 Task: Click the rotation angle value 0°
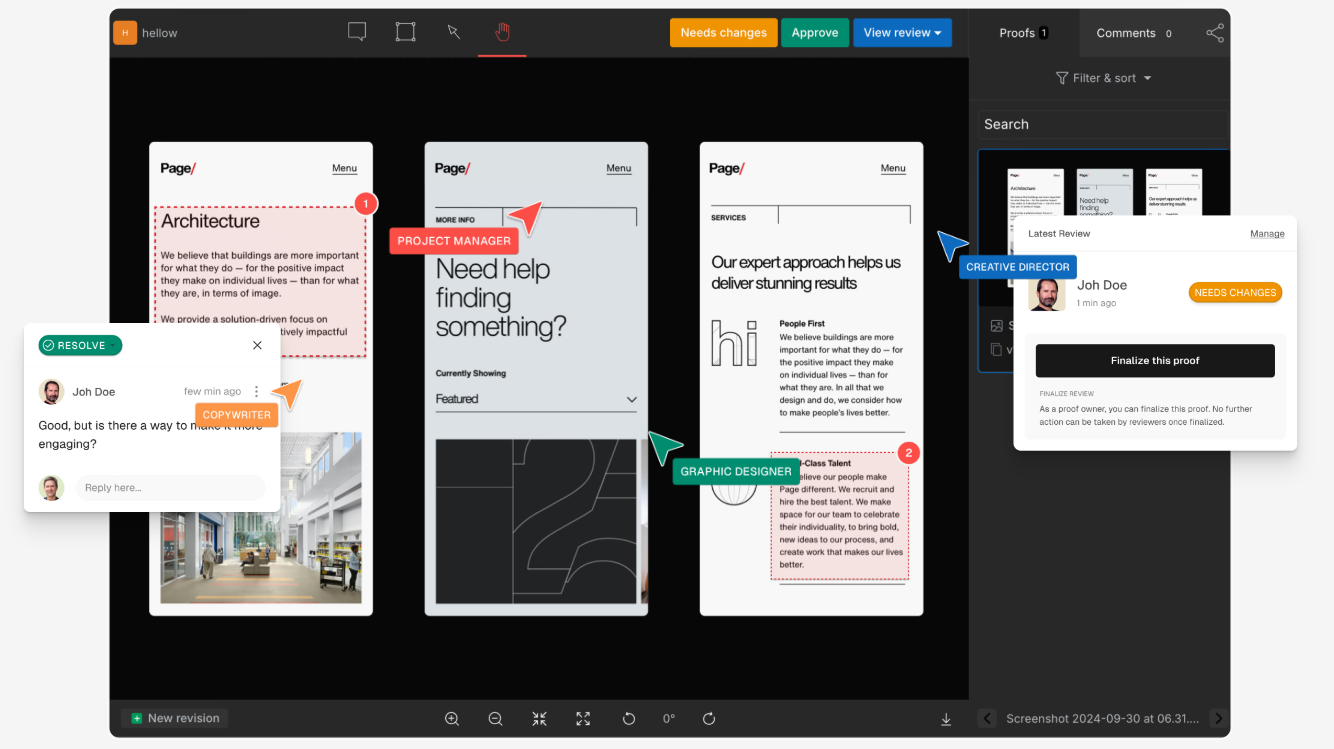[x=669, y=718]
